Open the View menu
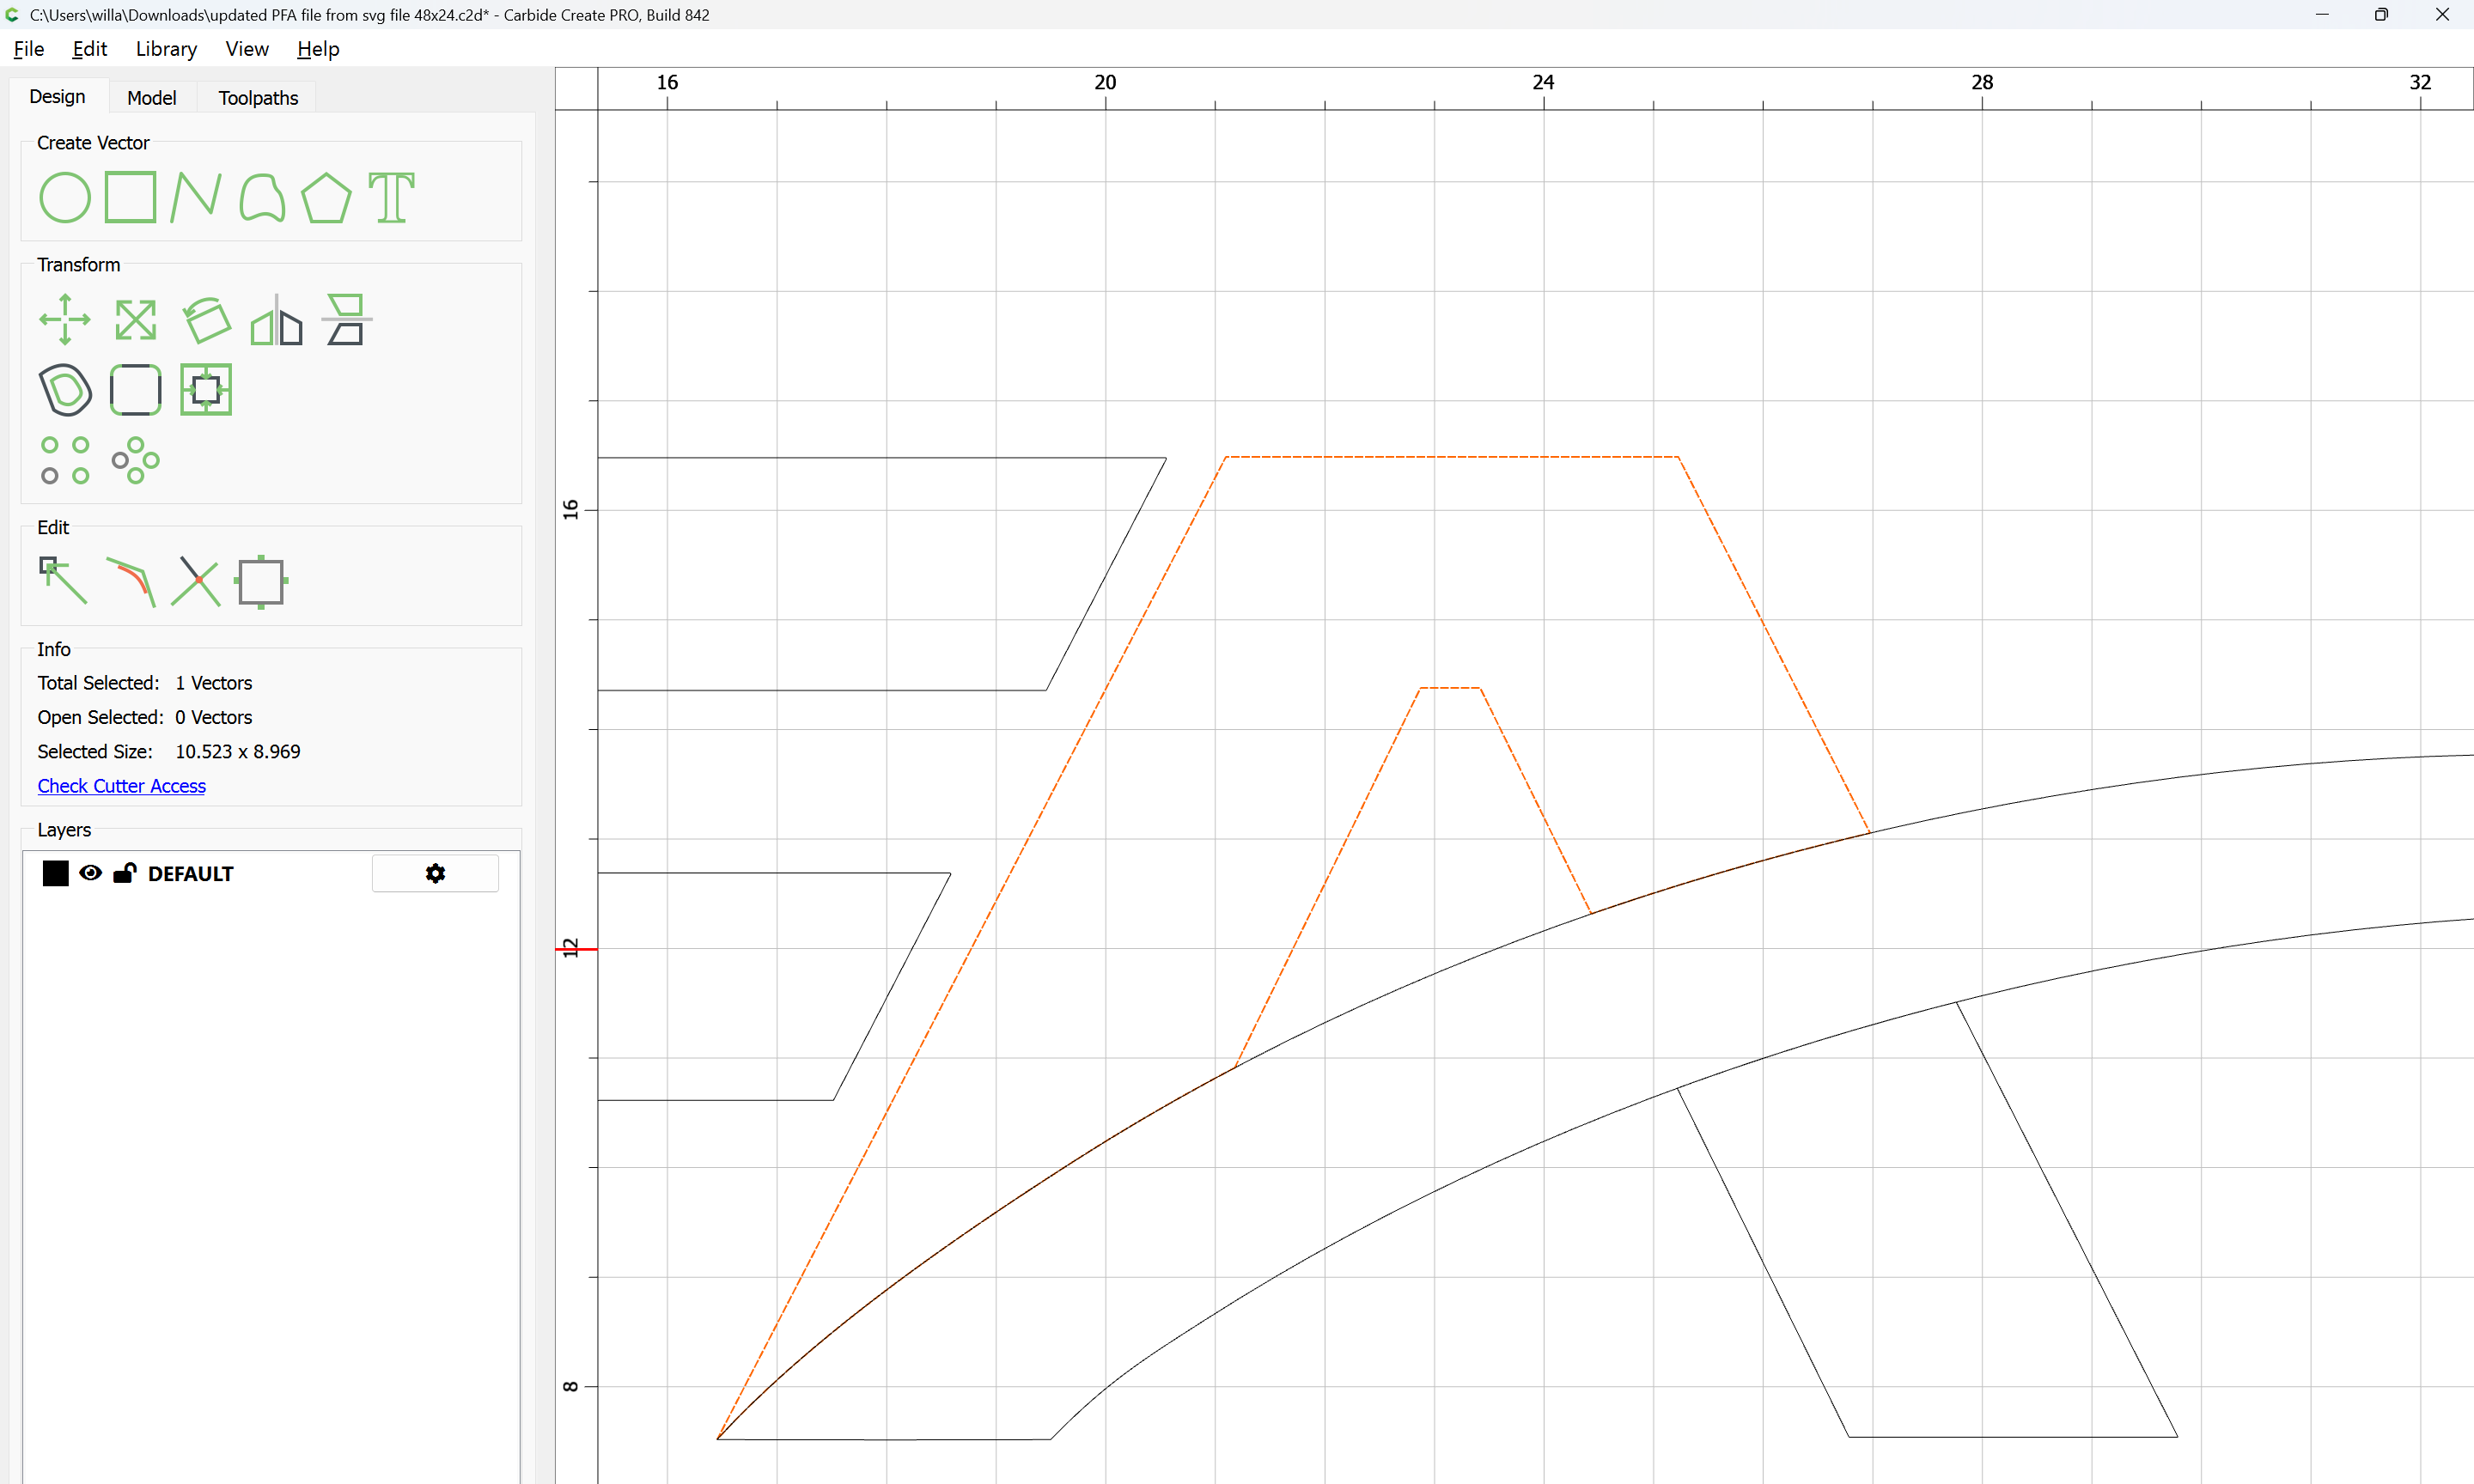This screenshot has height=1484, width=2474. 246,49
